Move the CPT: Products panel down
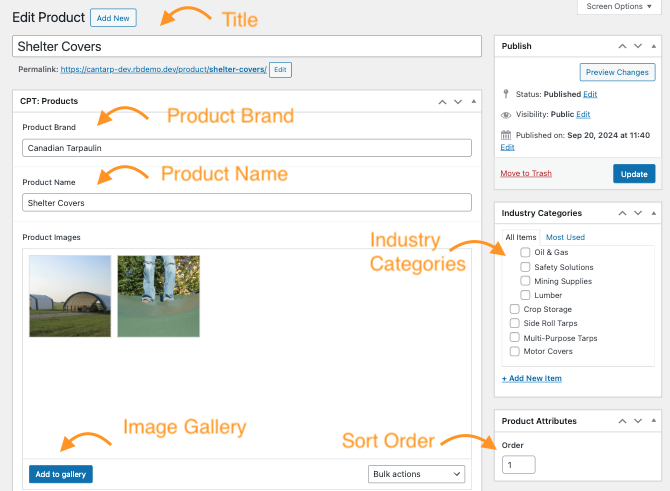The height and width of the screenshot is (491, 670). point(457,101)
